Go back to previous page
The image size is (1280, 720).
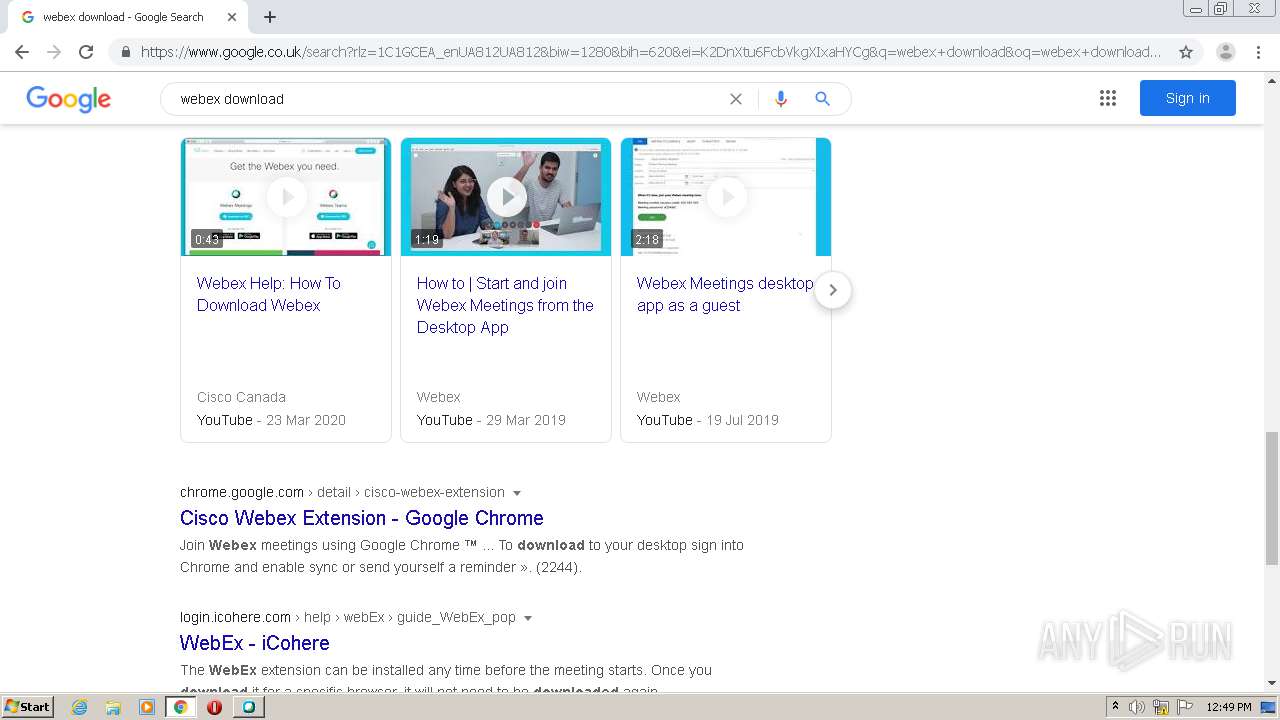tap(22, 52)
